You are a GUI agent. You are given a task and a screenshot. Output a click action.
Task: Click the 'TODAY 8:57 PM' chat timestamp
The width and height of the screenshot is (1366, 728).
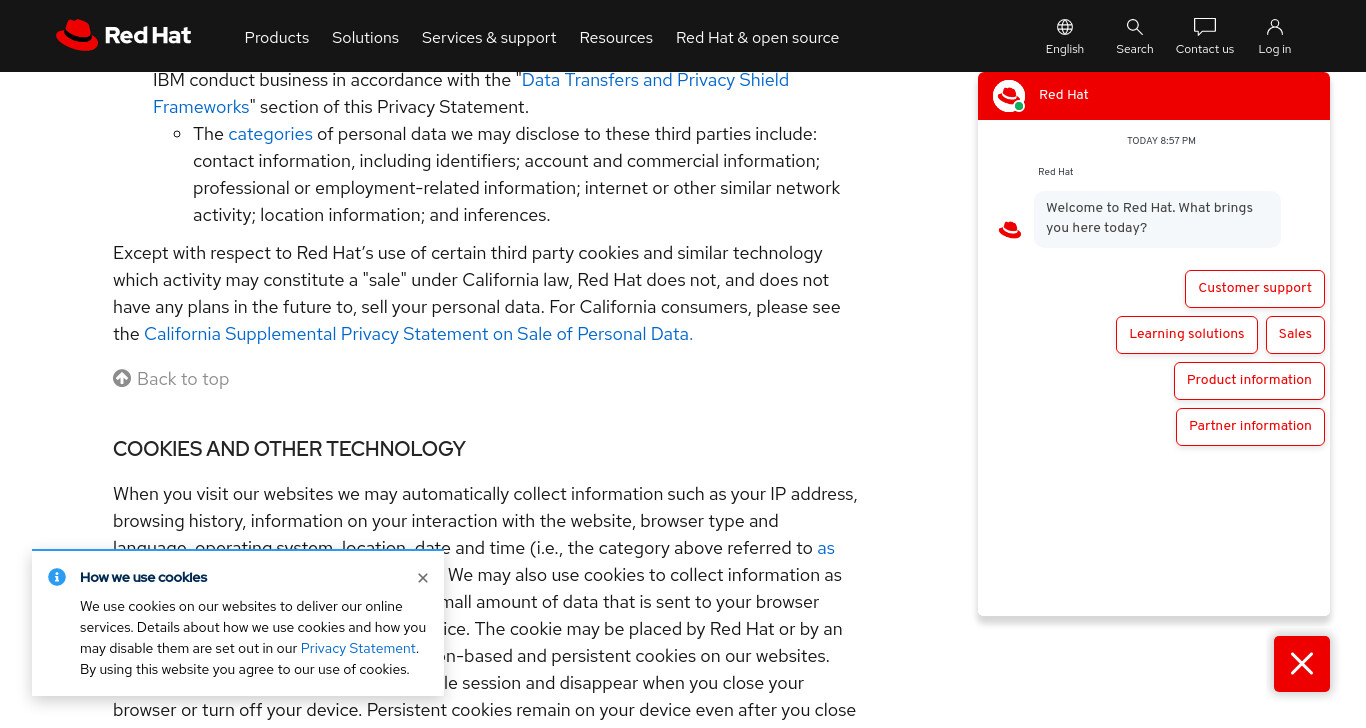click(x=1161, y=141)
